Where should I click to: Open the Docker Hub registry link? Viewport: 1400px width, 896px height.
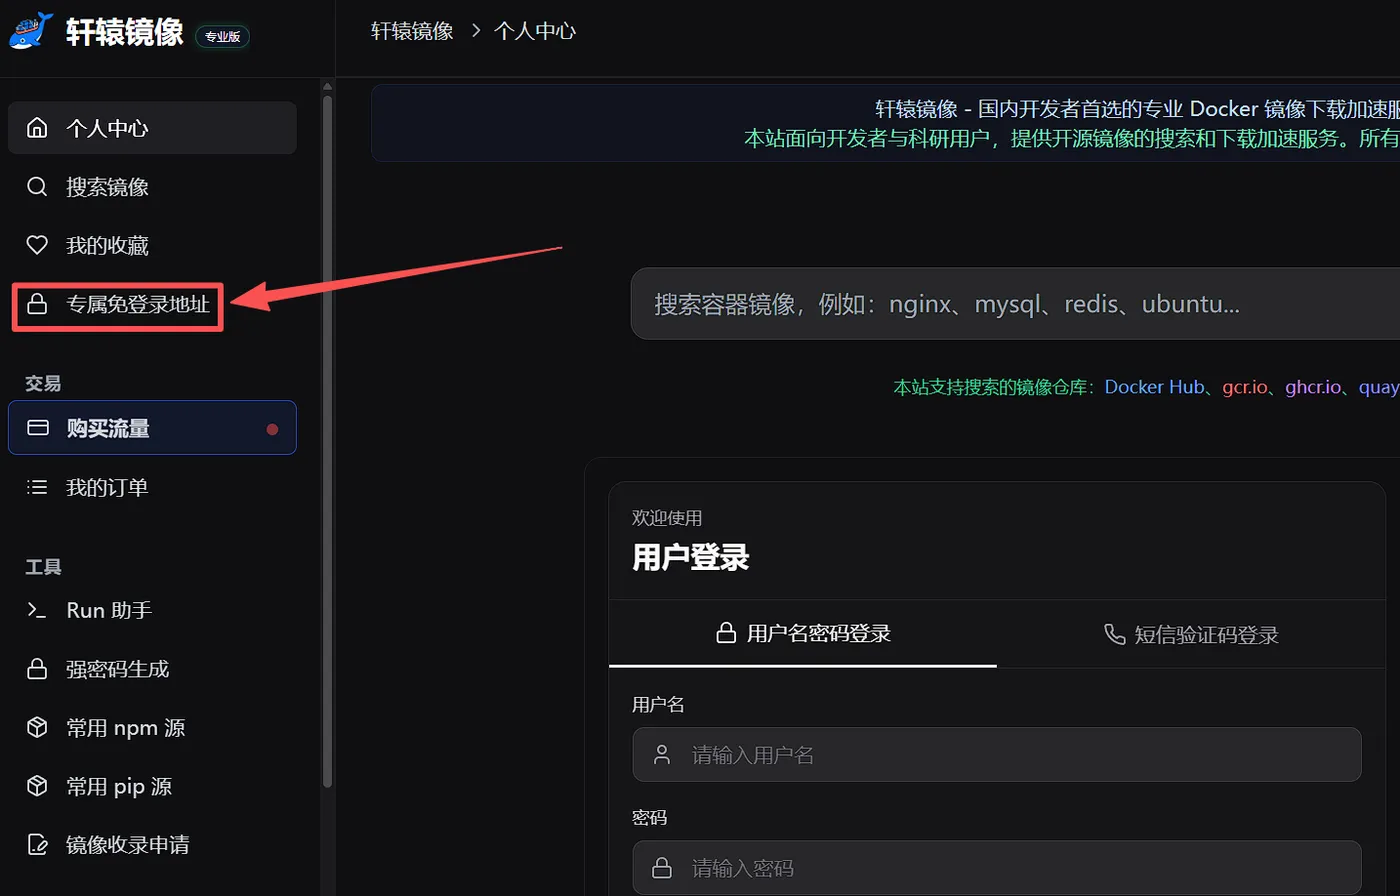tap(1154, 387)
